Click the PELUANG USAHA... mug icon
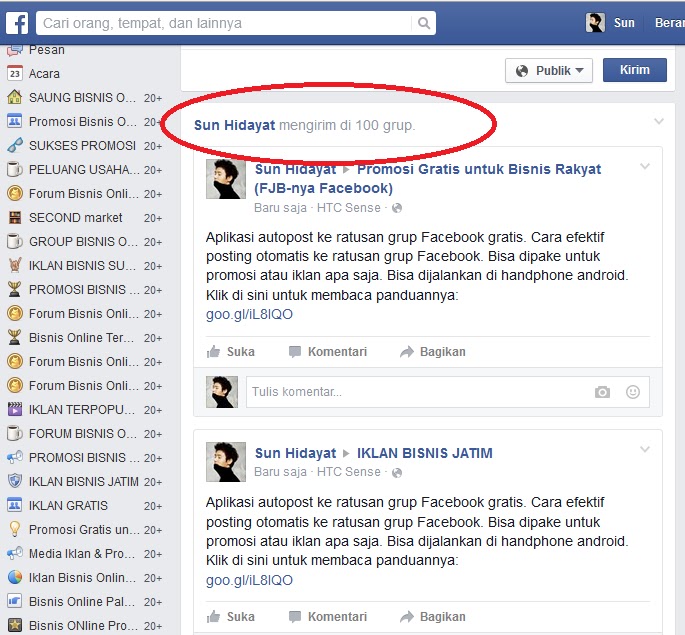This screenshot has height=635, width=685. coord(14,169)
